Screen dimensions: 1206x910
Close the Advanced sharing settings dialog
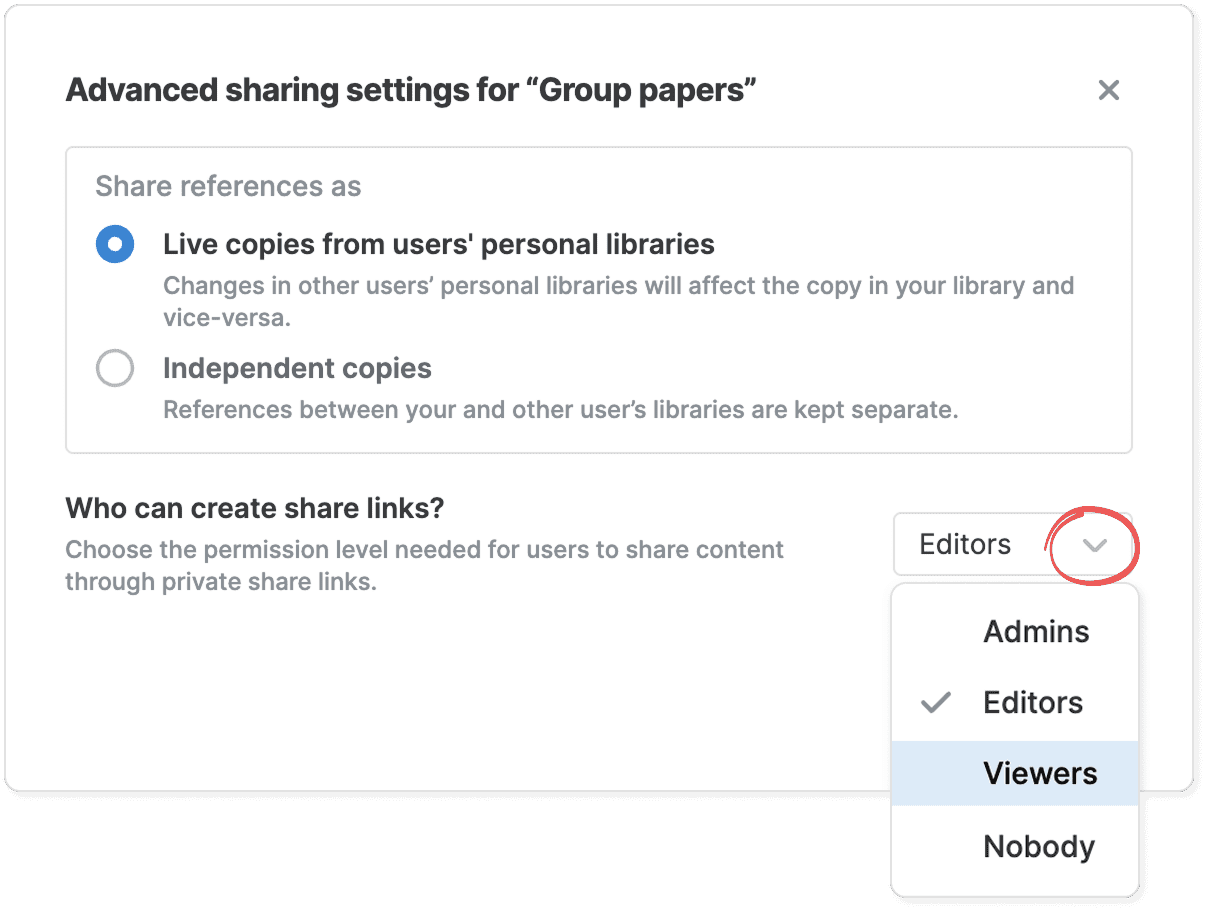pyautogui.click(x=1108, y=91)
